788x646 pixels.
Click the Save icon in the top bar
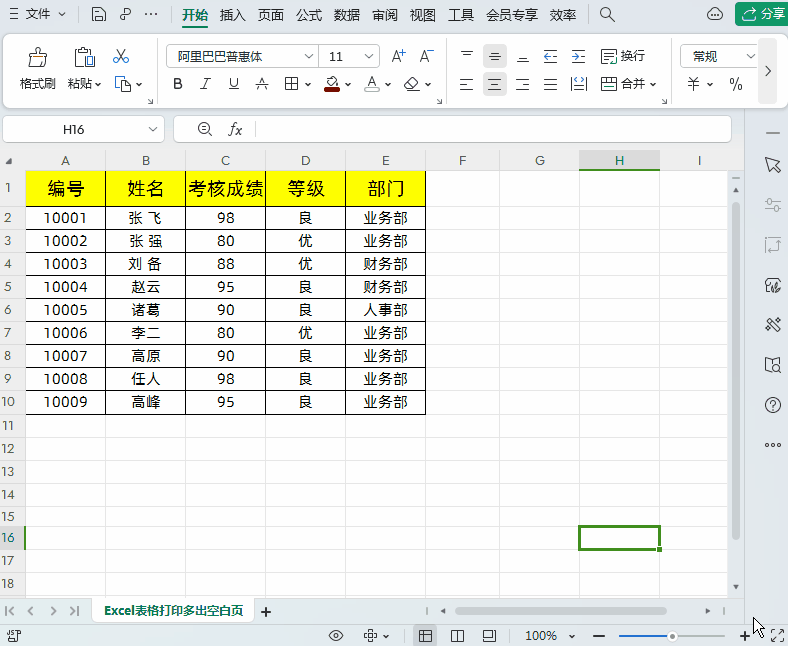click(98, 14)
